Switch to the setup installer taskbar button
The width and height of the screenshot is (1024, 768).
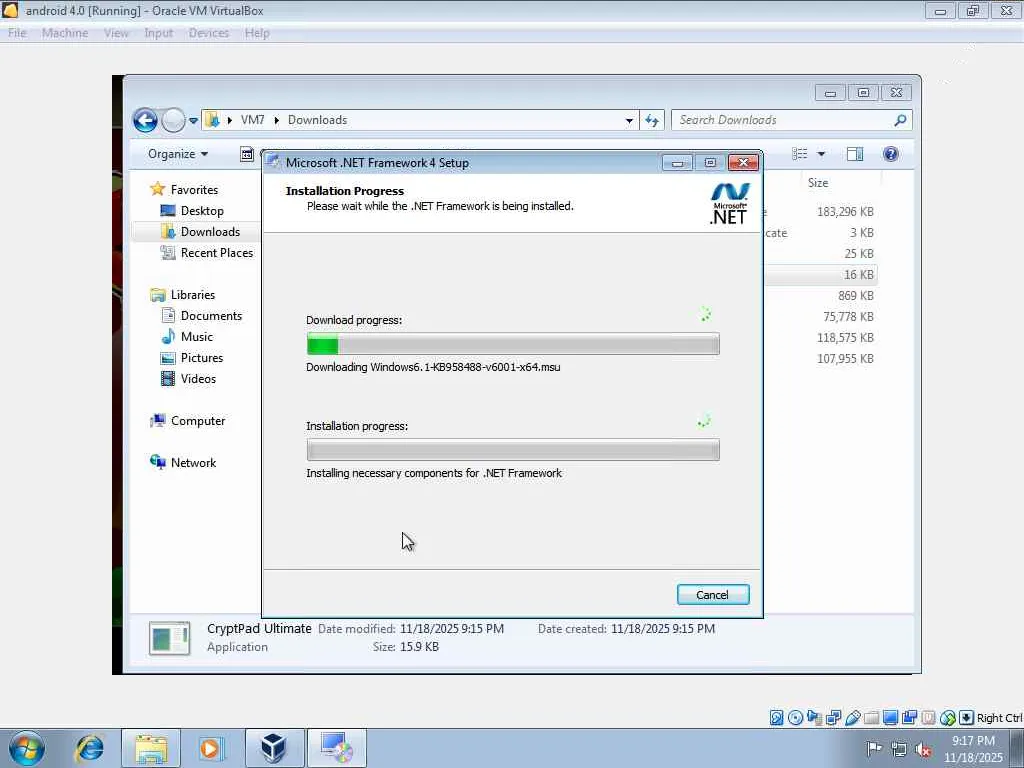(x=336, y=748)
